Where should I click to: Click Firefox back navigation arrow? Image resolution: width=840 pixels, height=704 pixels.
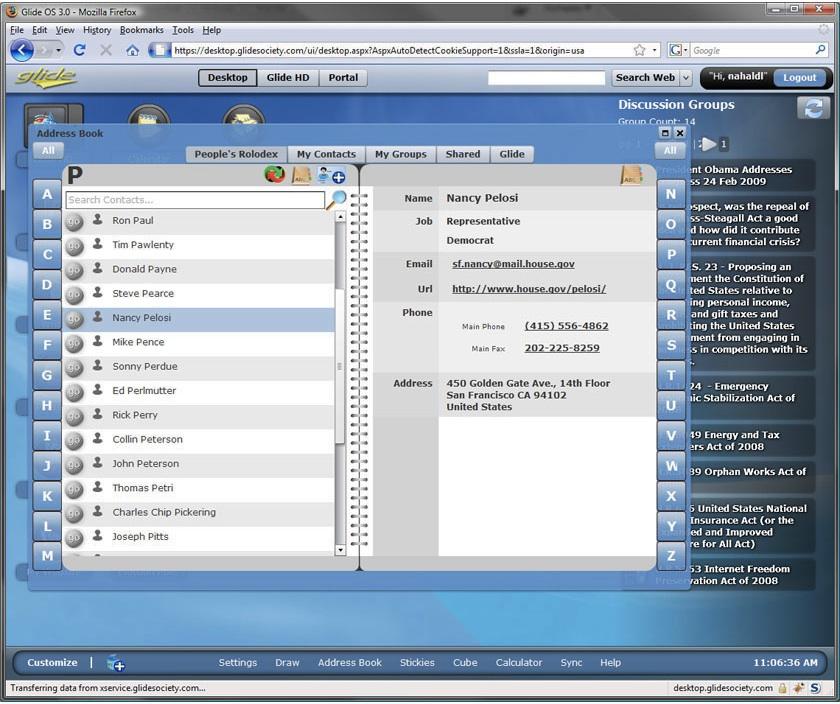click(x=22, y=50)
